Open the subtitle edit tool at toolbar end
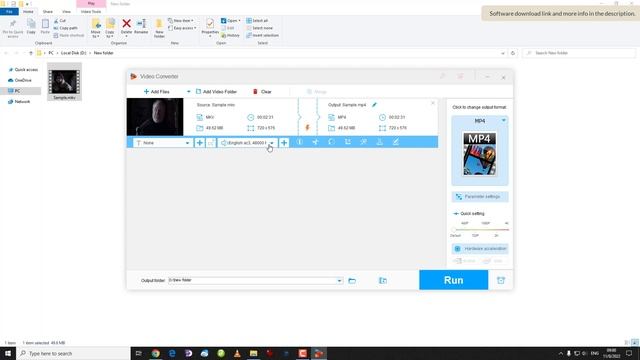640x360 pixels. point(396,142)
